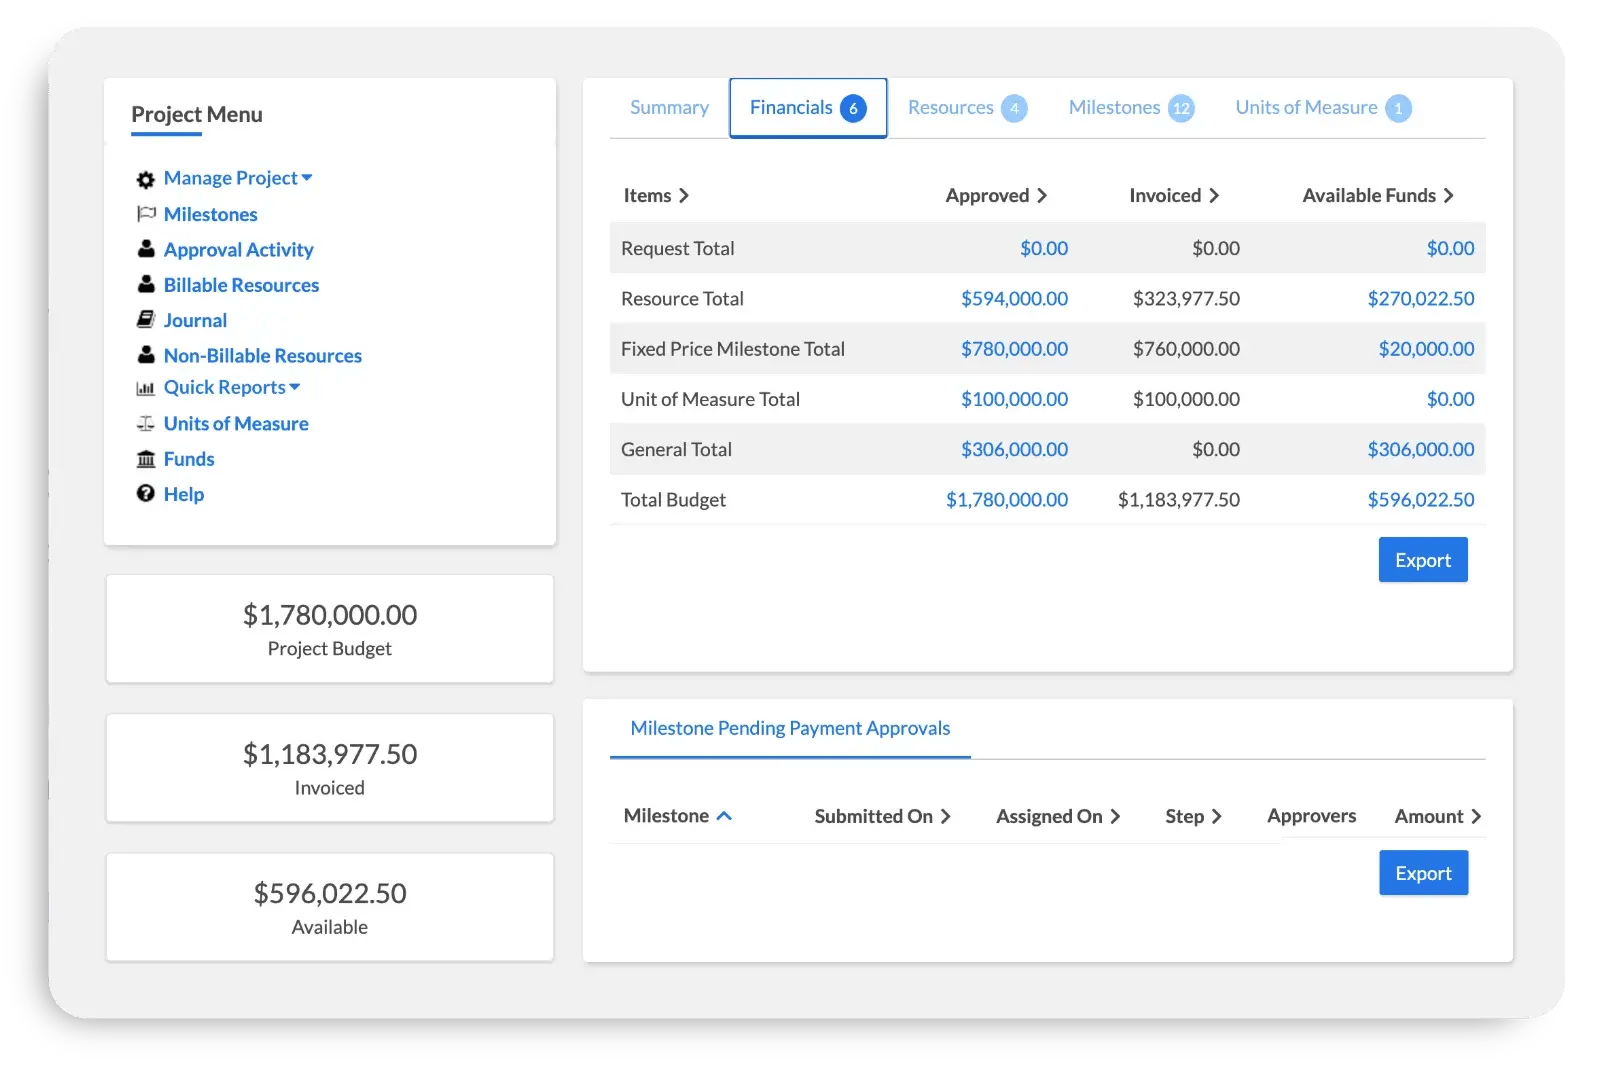Switch to the Summary tab

[x=669, y=108]
